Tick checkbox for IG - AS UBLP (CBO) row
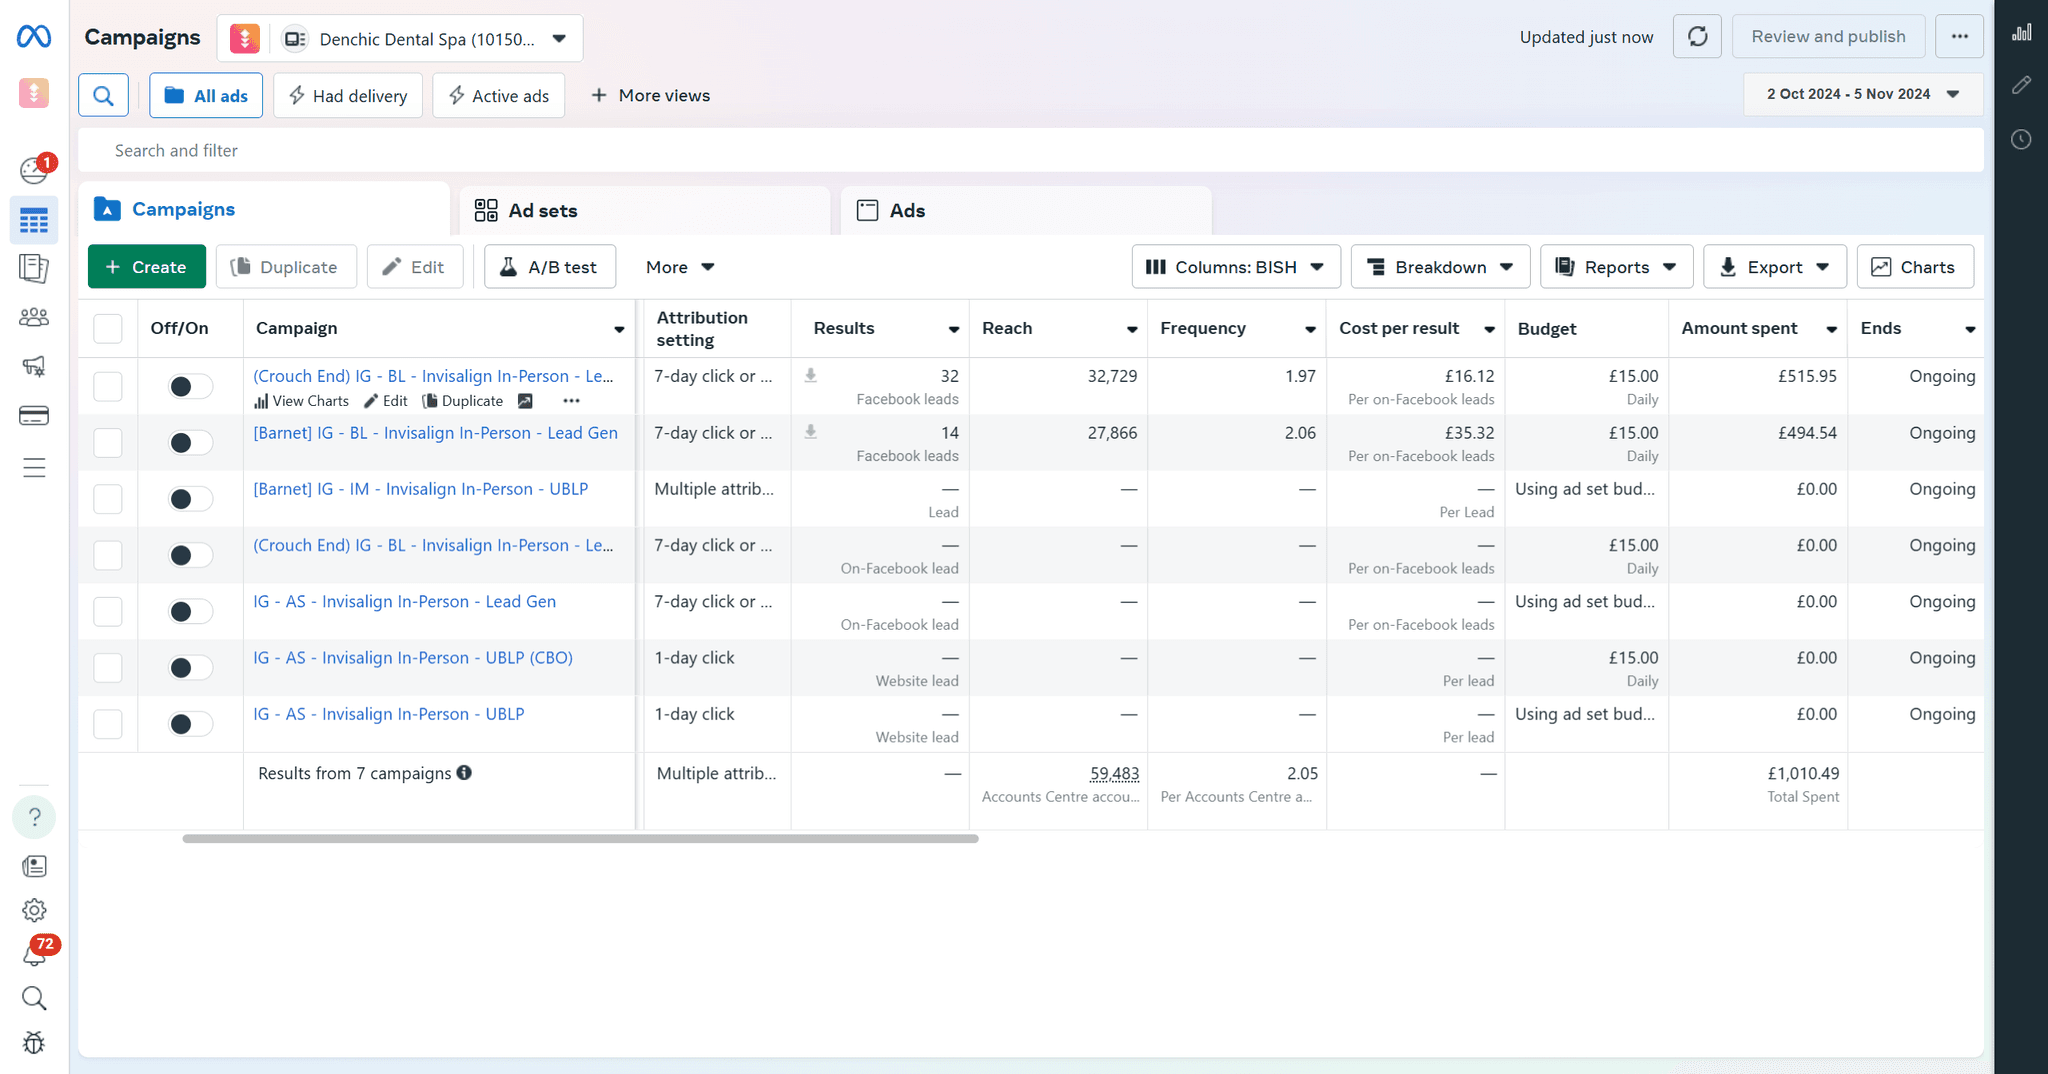The width and height of the screenshot is (2048, 1074). pyautogui.click(x=107, y=667)
